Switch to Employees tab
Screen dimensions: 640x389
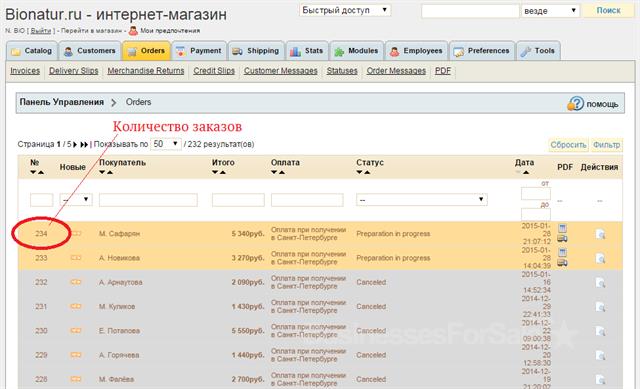pyautogui.click(x=416, y=51)
